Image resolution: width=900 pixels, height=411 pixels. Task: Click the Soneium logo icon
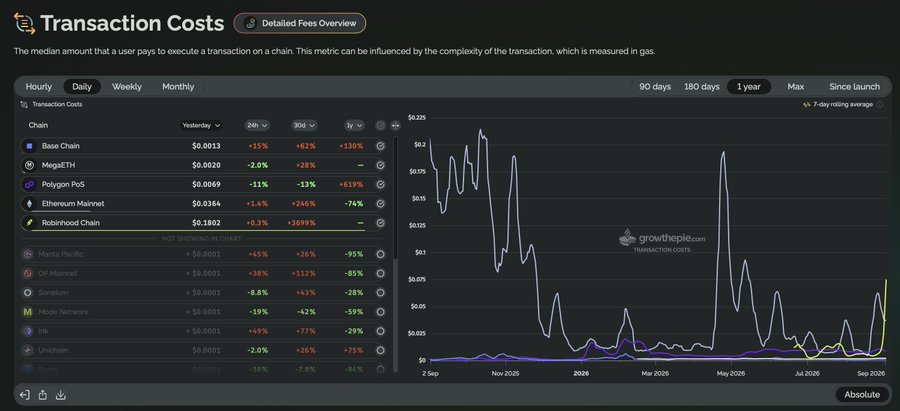28,293
